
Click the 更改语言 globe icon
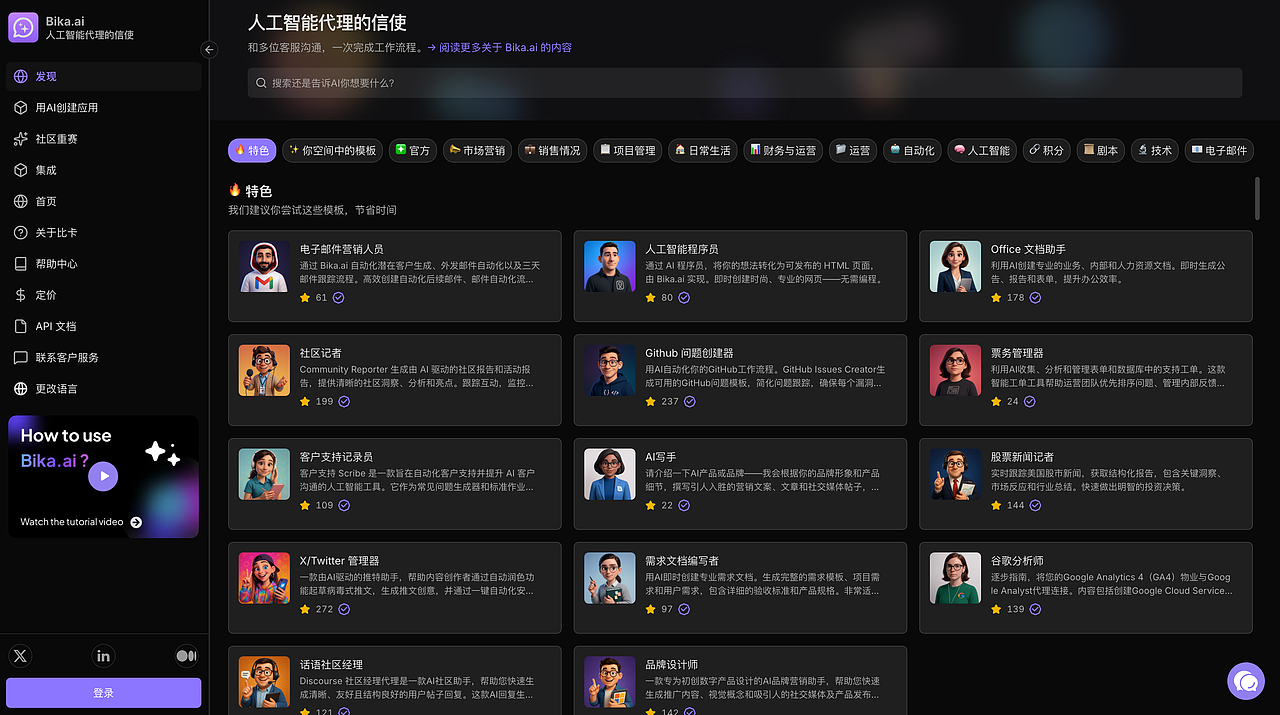(x=20, y=388)
